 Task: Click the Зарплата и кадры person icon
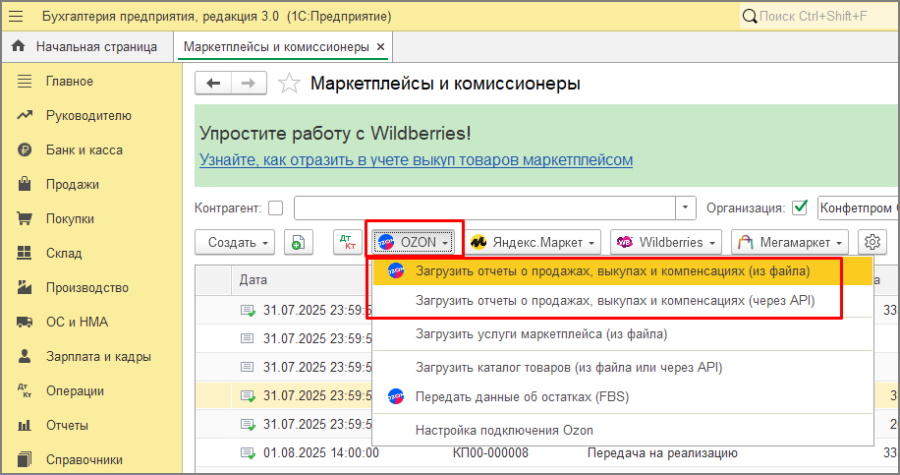(24, 356)
